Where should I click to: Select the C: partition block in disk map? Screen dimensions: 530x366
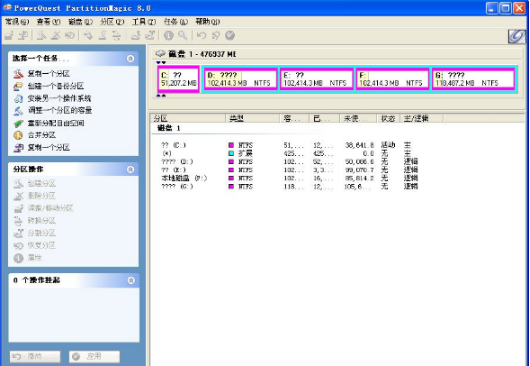[x=178, y=79]
